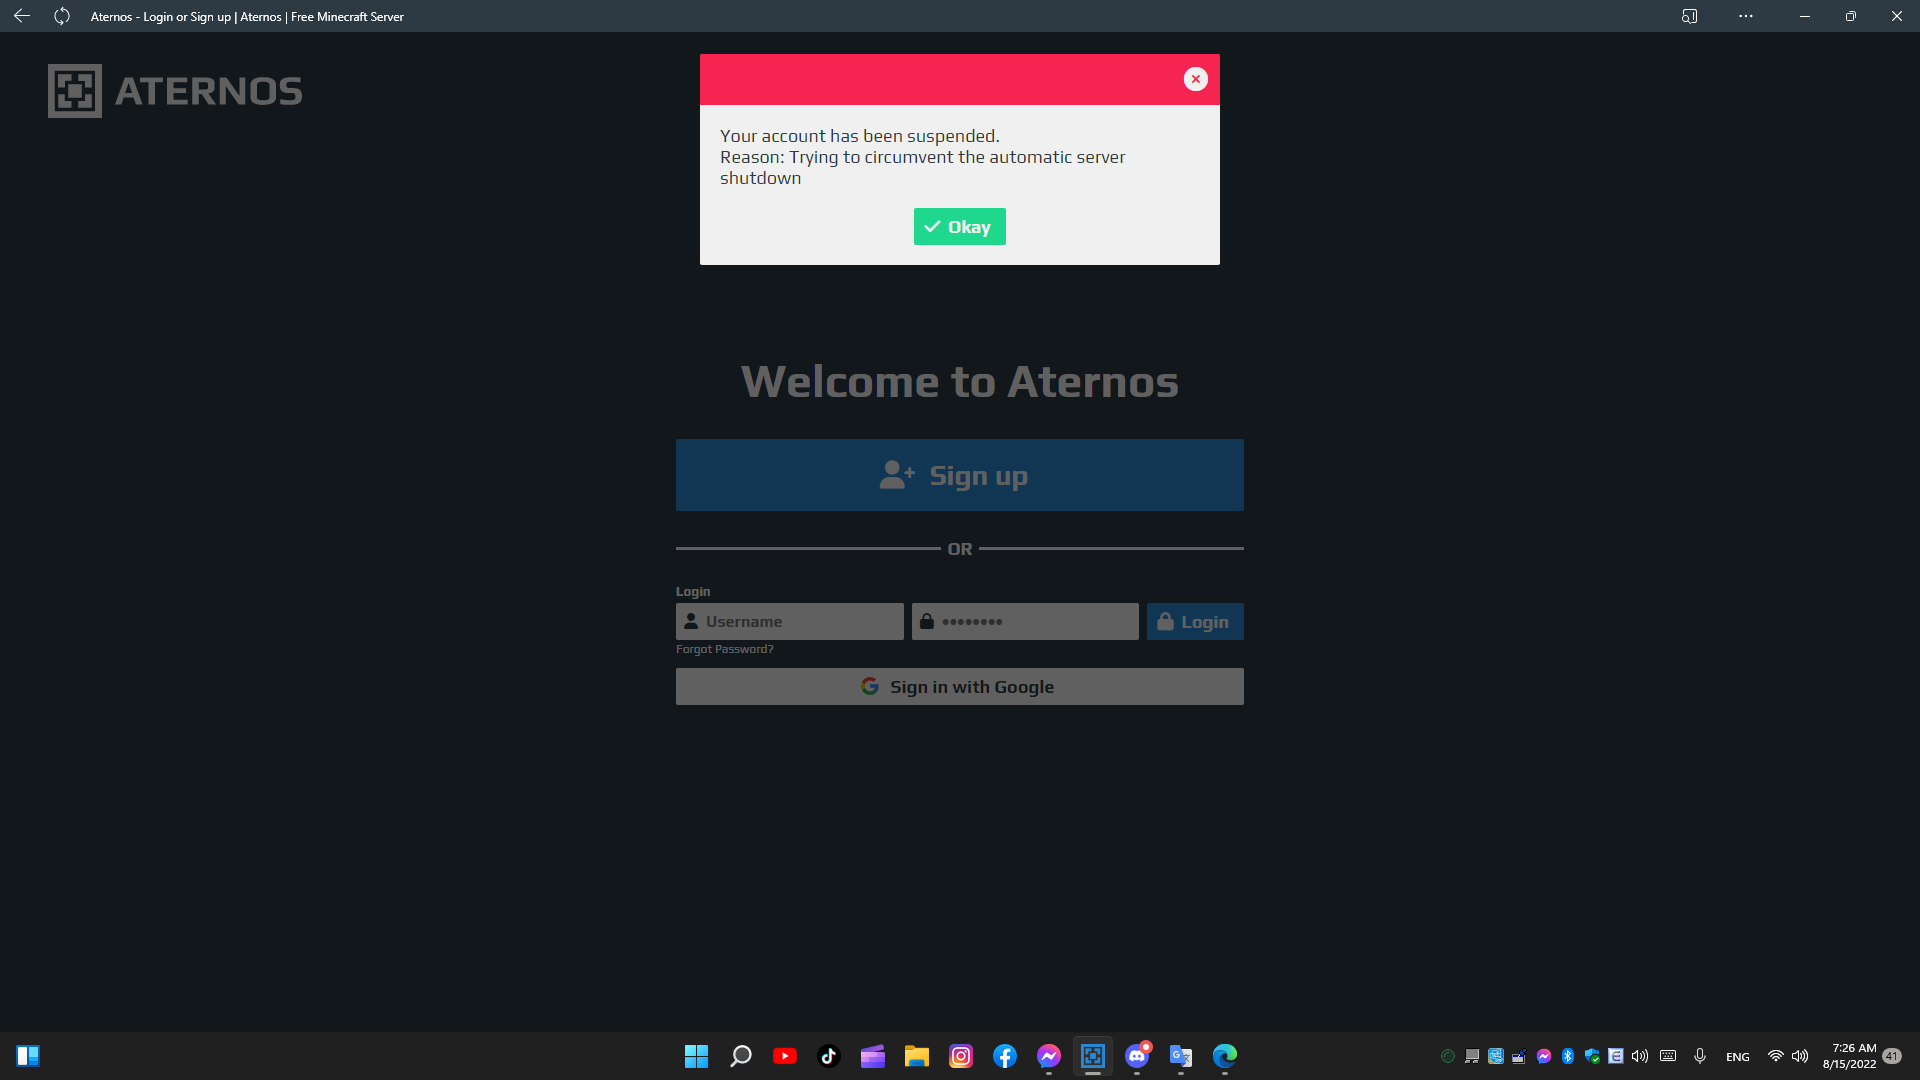This screenshot has height=1080, width=1920.
Task: Launch Instagram from the taskbar
Action: [961, 1056]
